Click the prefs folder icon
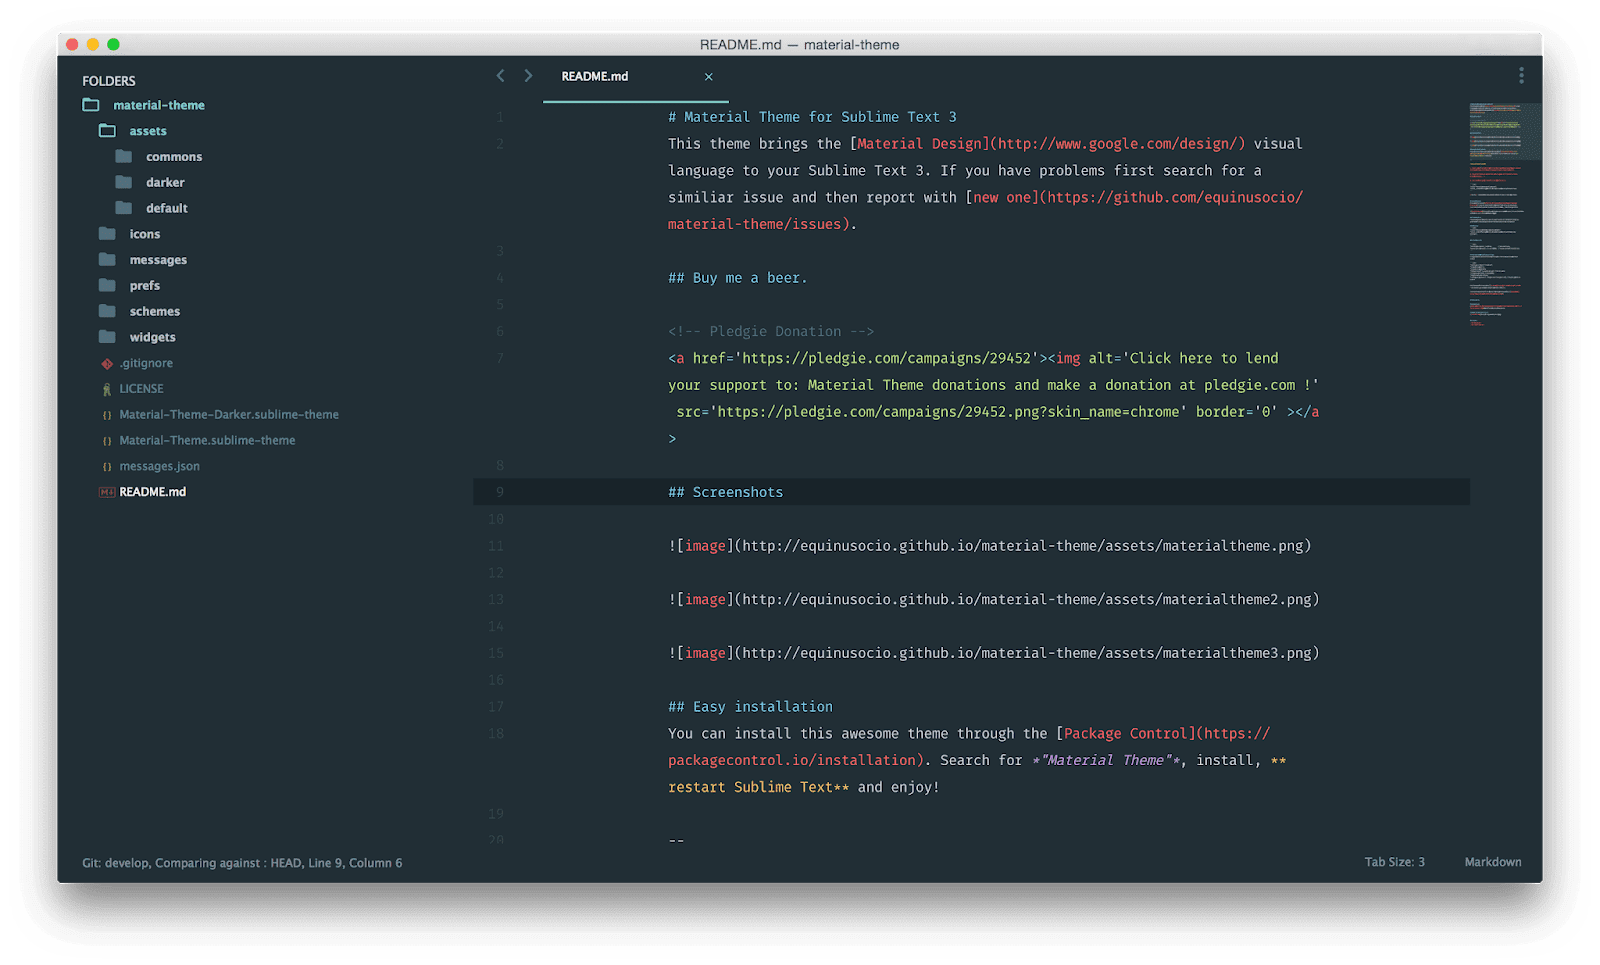 (108, 285)
